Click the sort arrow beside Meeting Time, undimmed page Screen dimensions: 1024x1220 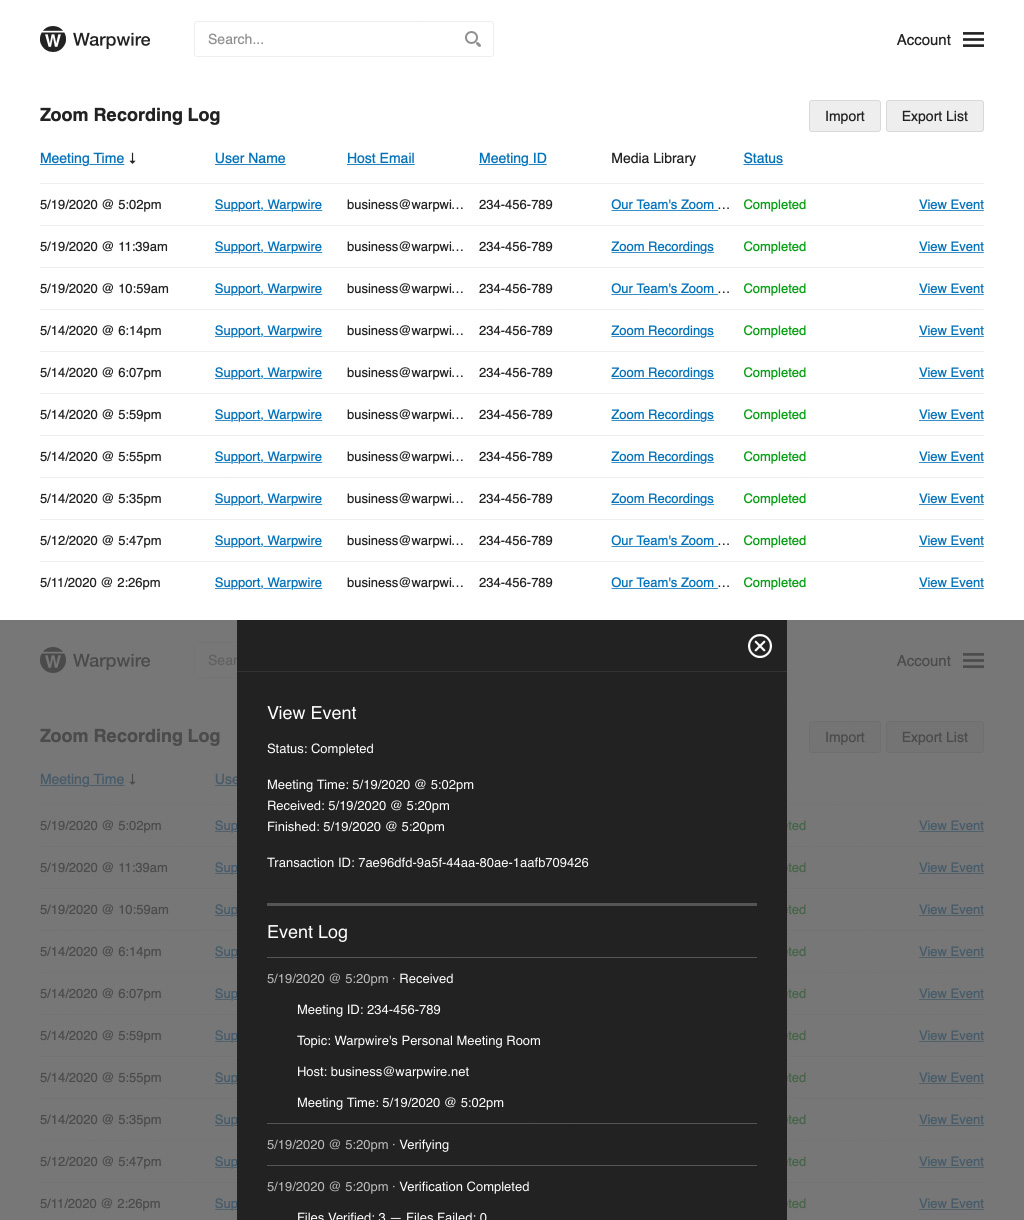point(133,158)
